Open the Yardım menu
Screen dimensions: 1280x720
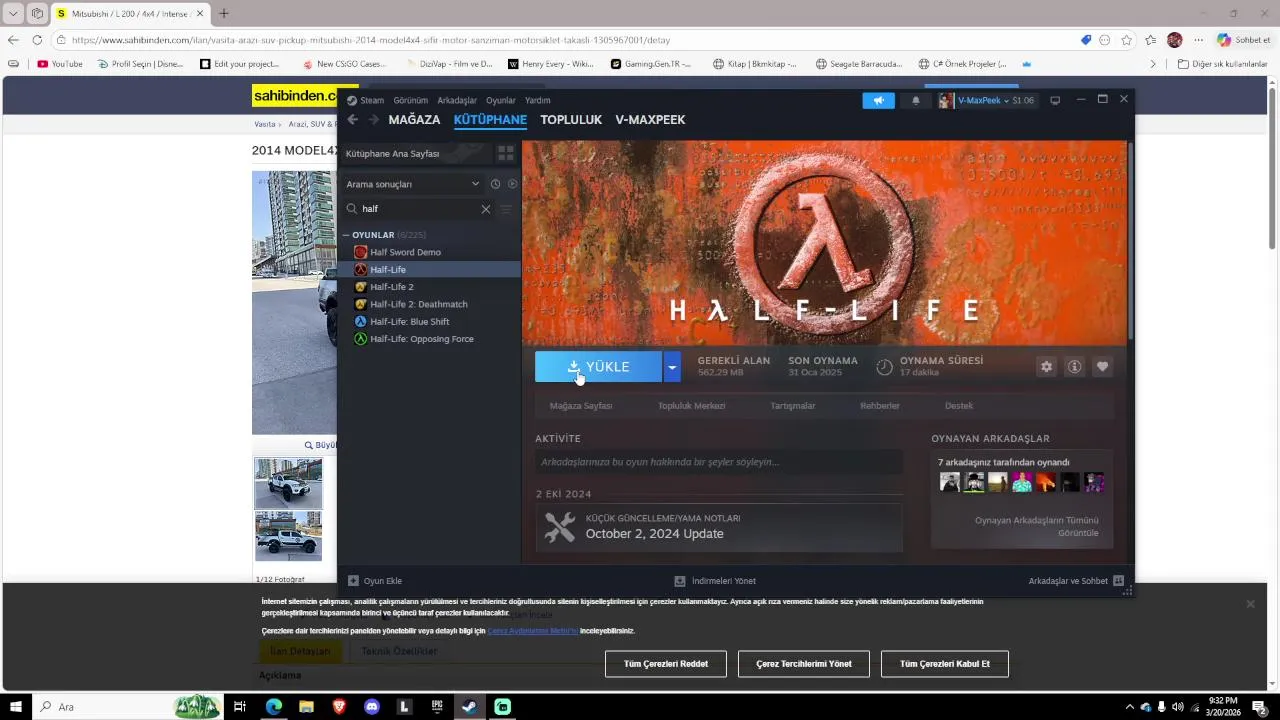point(538,100)
